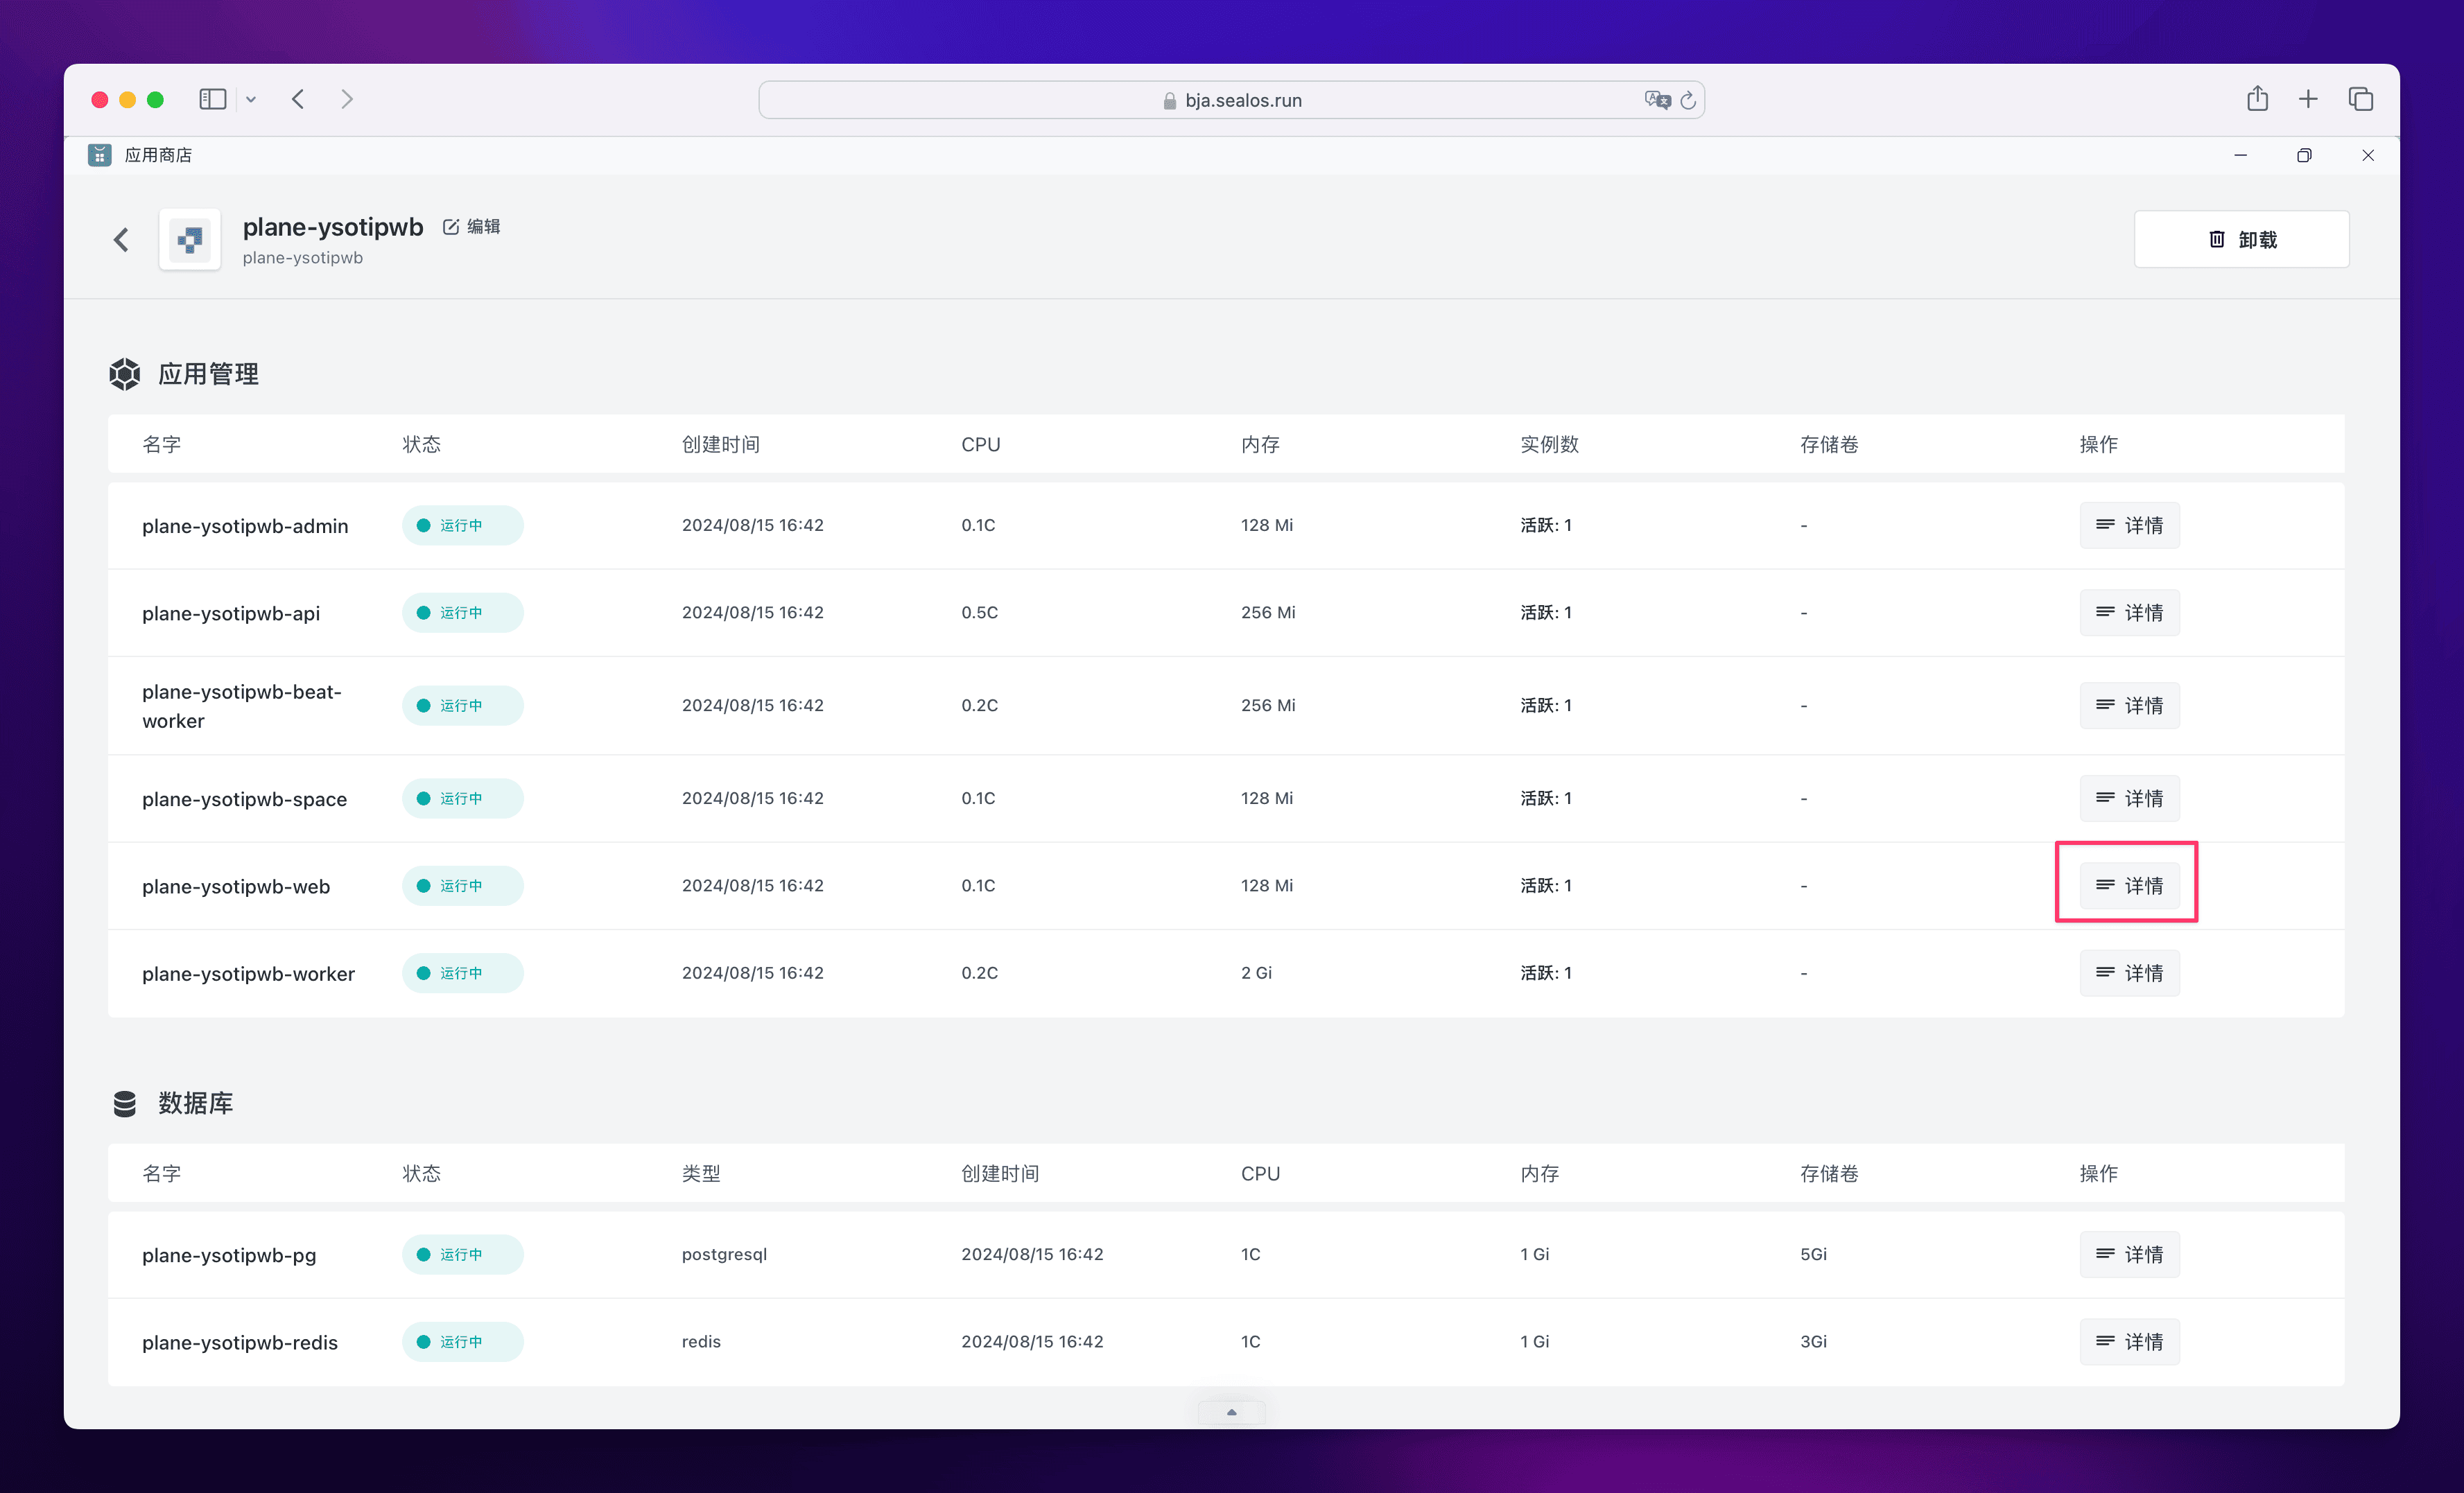Open details for plane-ysotipwb-web
Viewport: 2464px width, 1493px height.
click(x=2129, y=885)
